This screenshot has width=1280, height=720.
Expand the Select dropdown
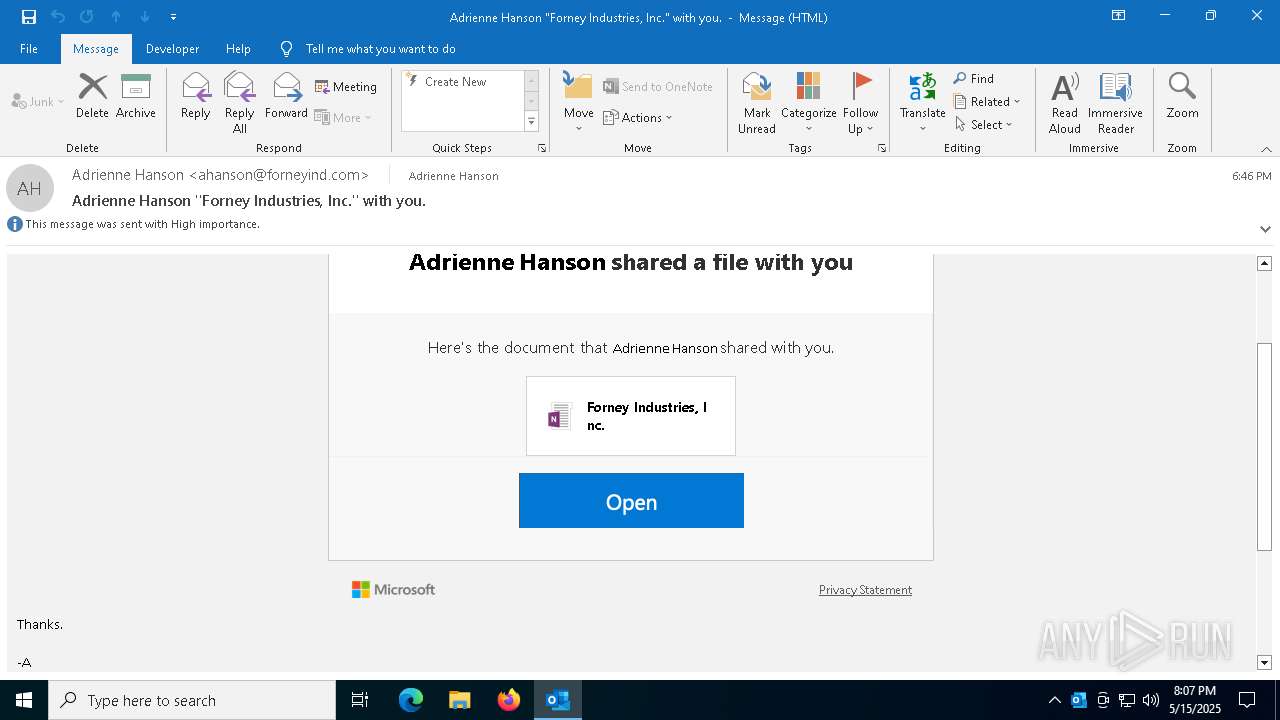tap(984, 125)
